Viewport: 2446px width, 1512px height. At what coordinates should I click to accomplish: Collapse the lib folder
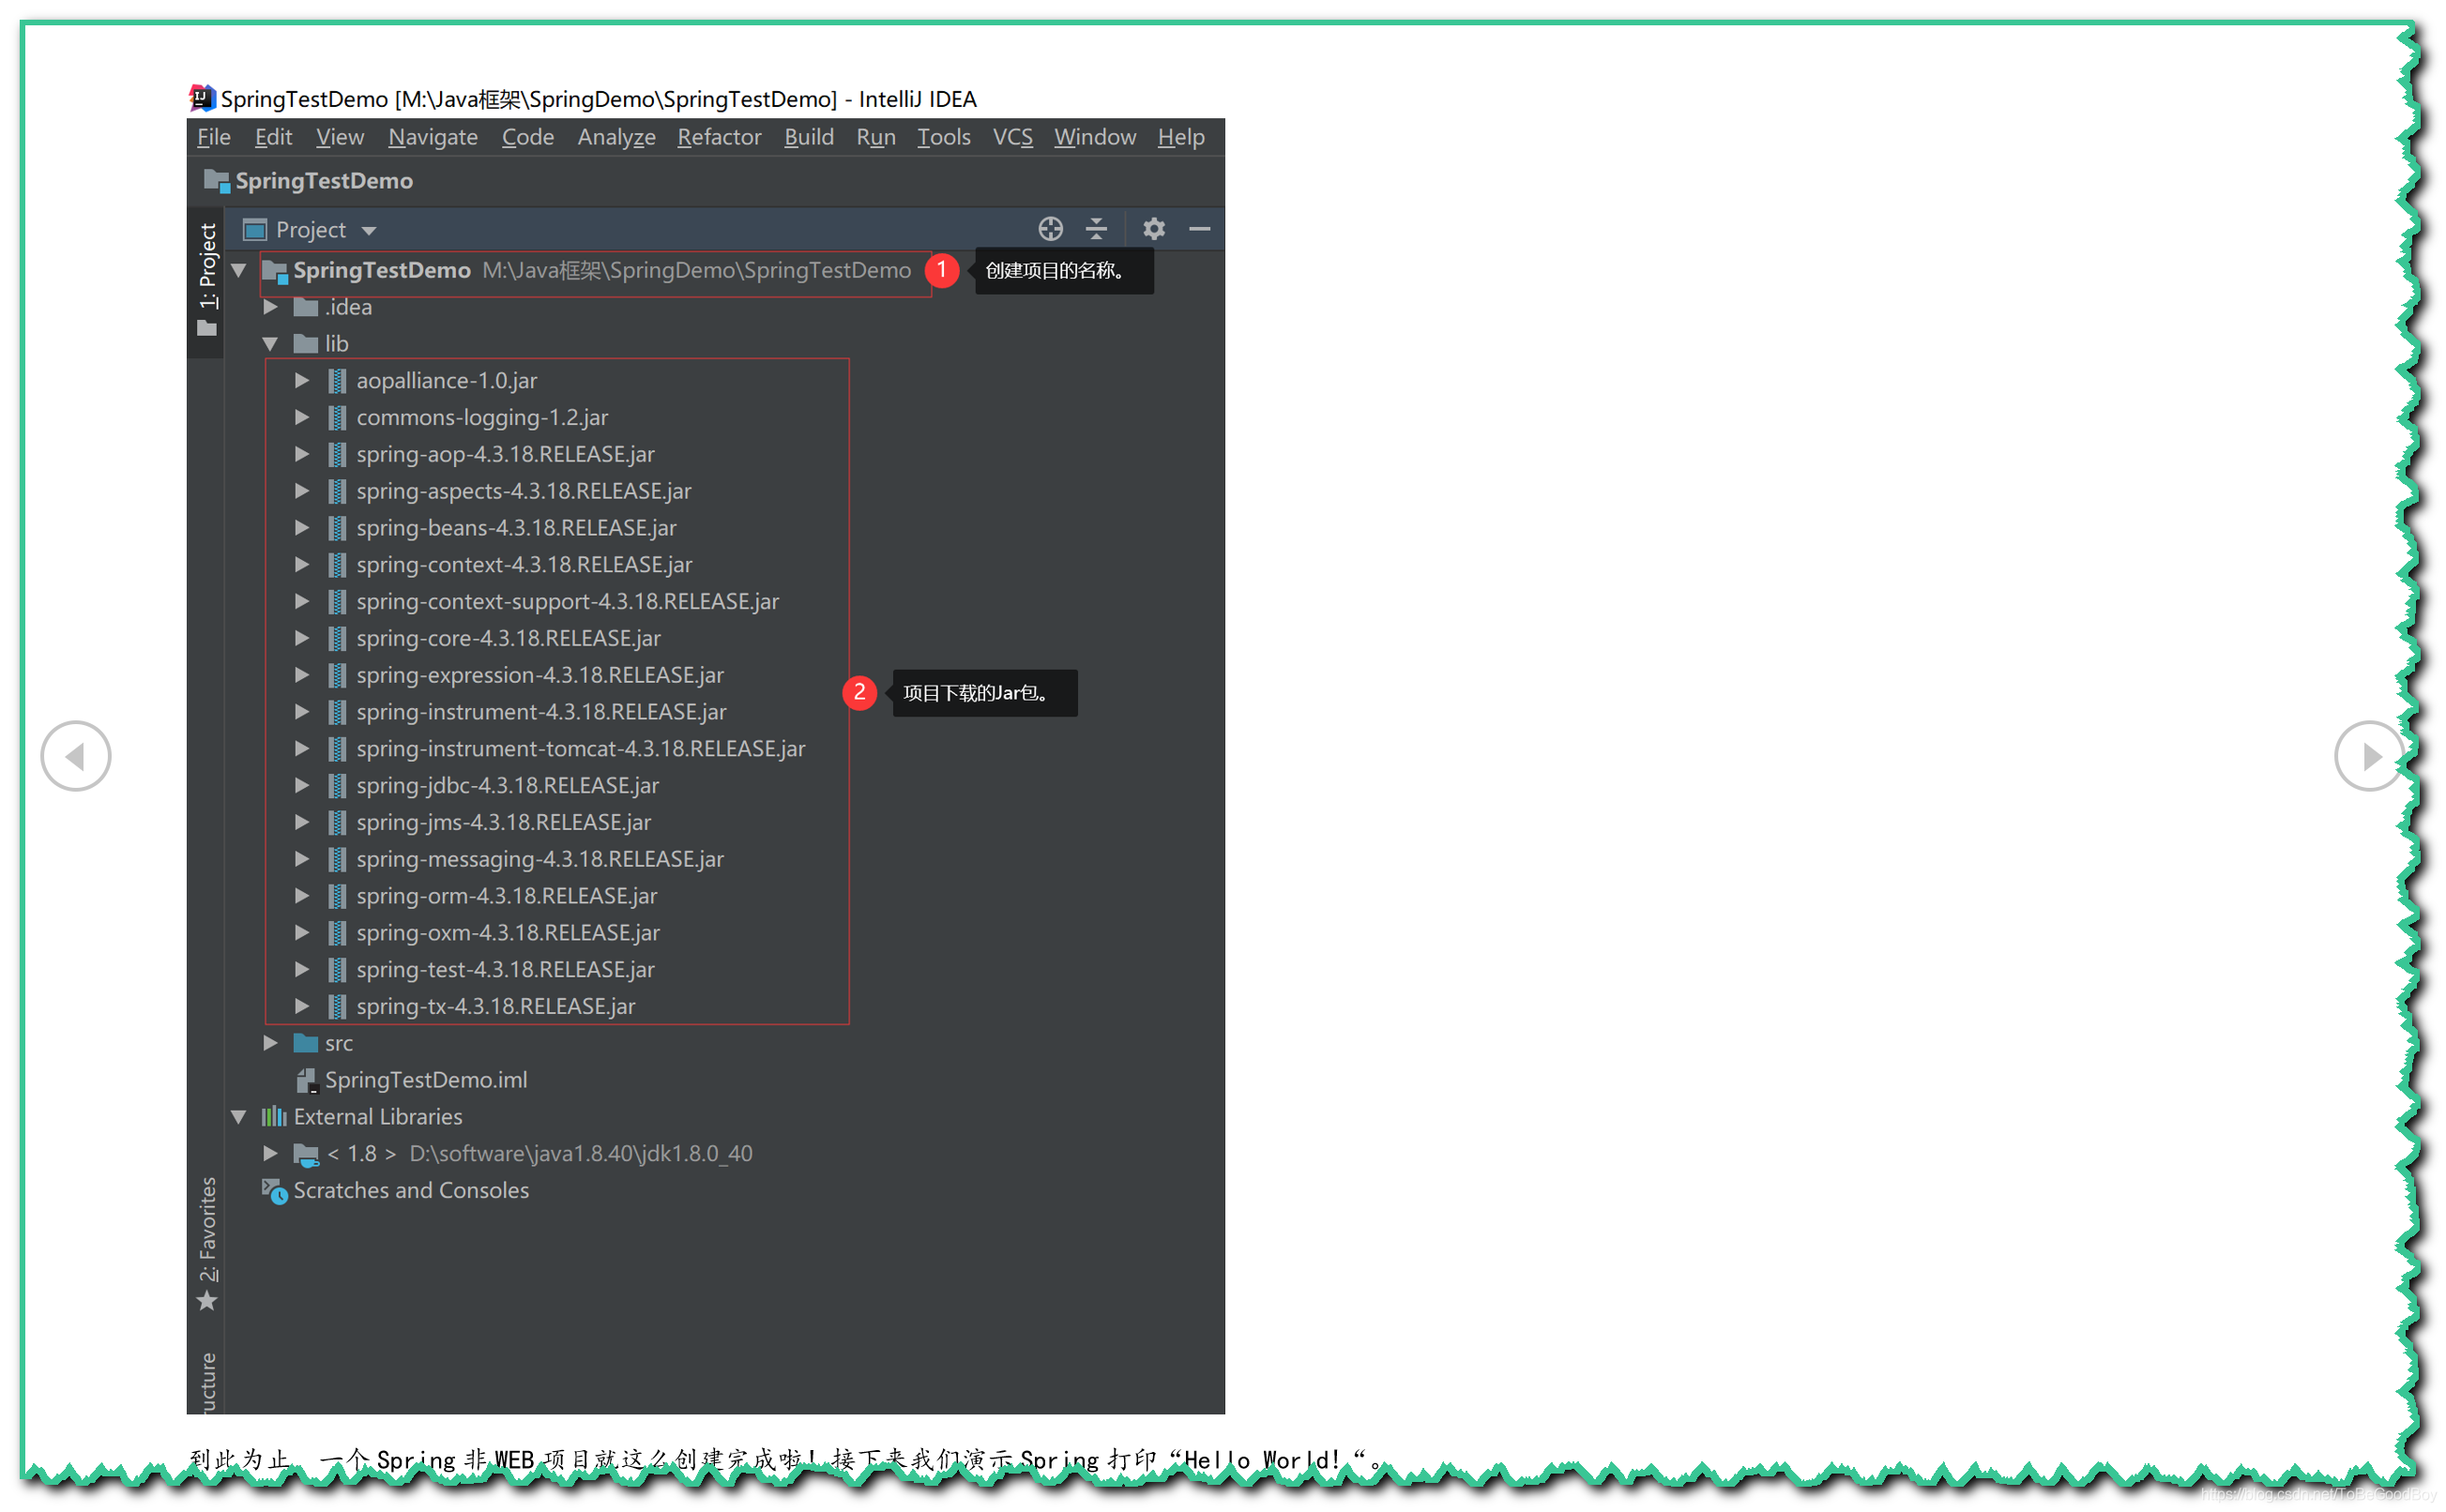[270, 344]
